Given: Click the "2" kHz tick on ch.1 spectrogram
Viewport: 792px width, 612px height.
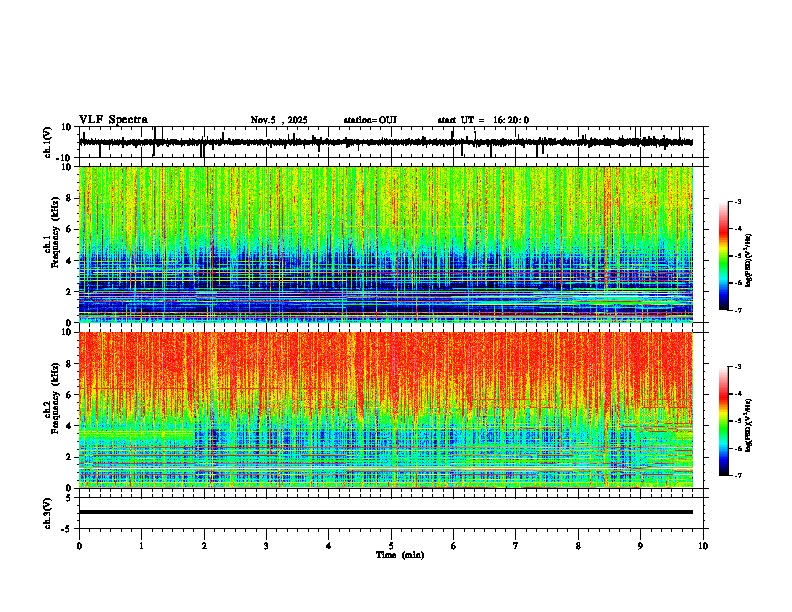Looking at the screenshot, I should coord(69,291).
